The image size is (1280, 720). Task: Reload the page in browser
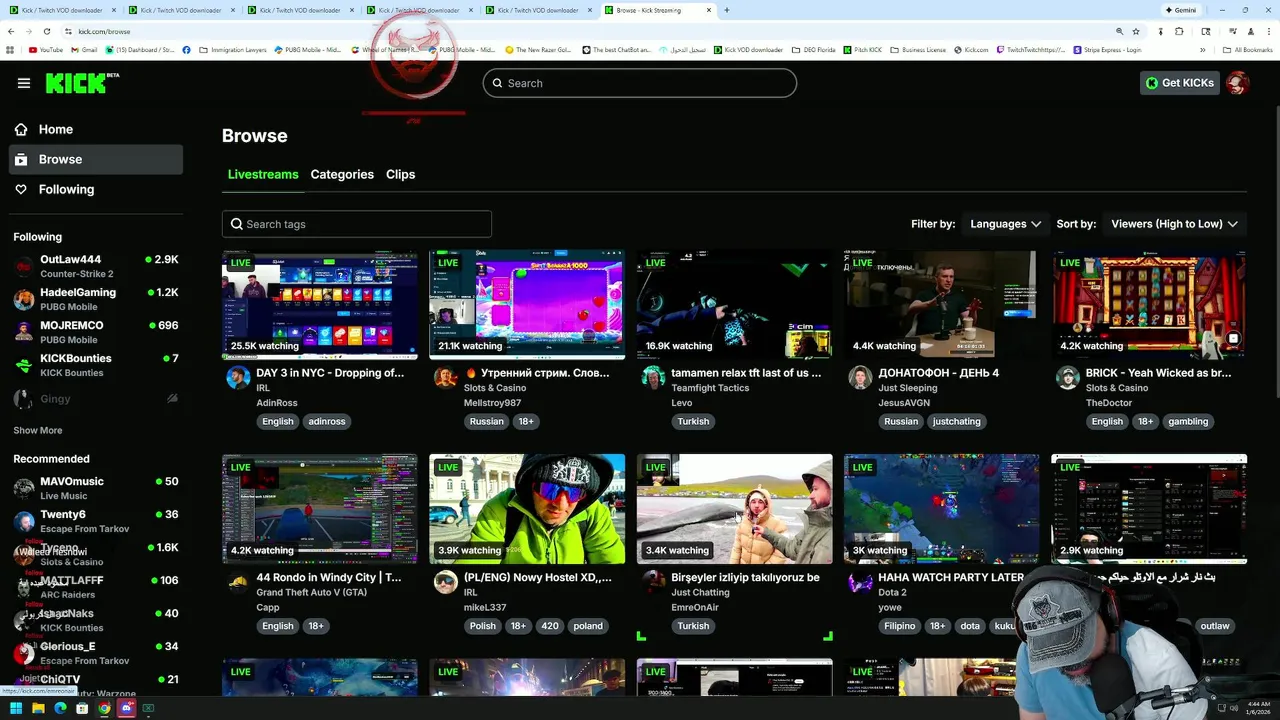pos(47,31)
